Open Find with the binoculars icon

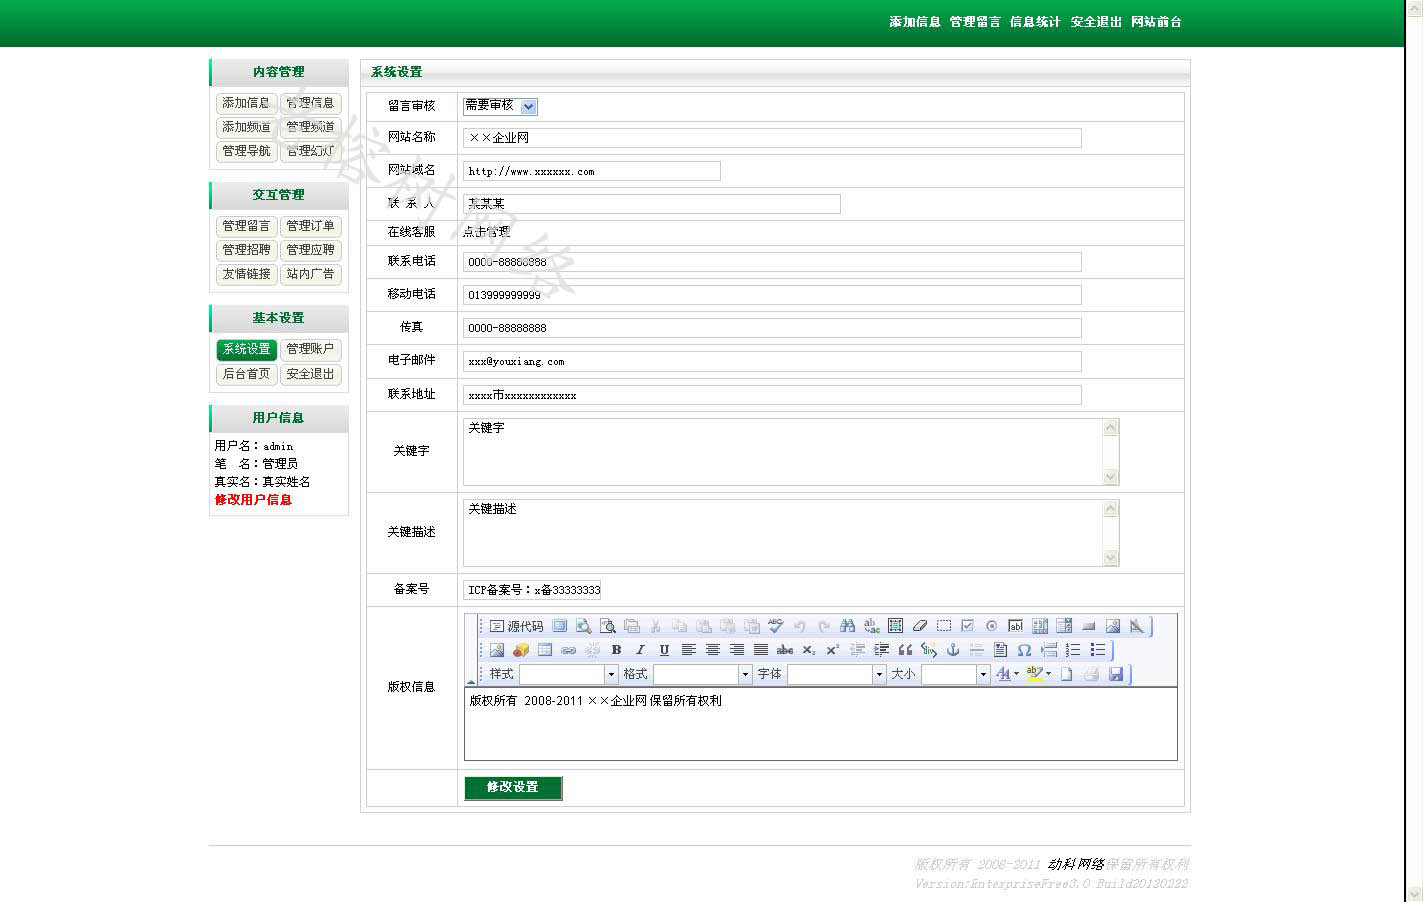coord(848,626)
